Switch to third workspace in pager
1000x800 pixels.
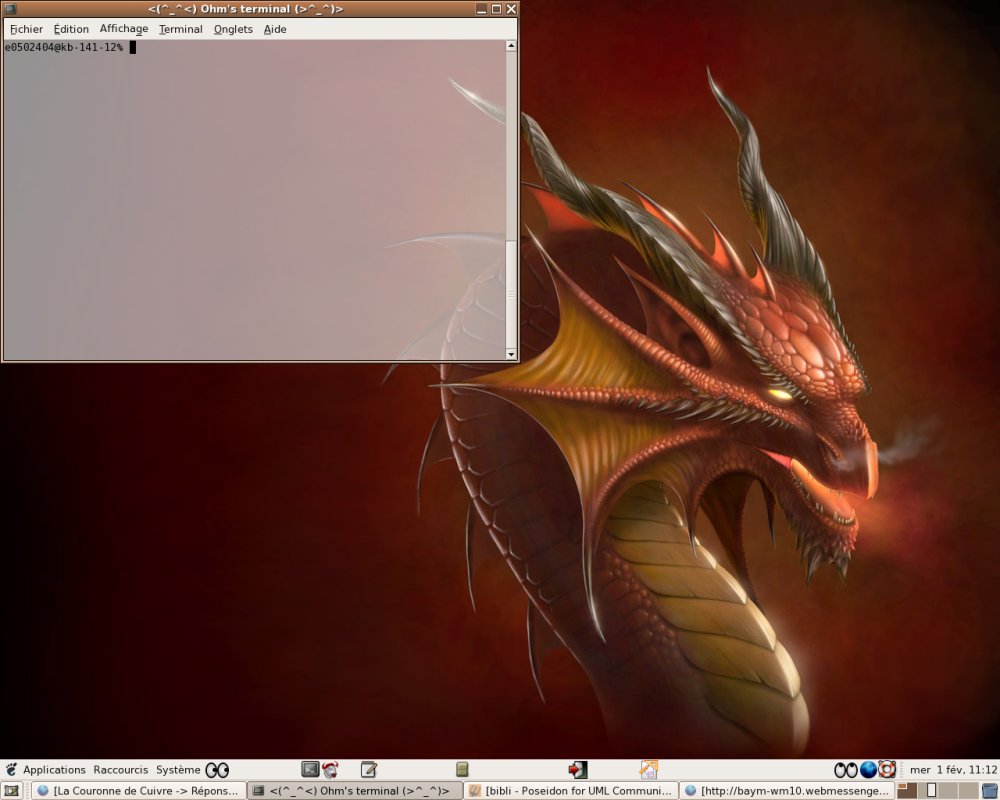[x=948, y=791]
